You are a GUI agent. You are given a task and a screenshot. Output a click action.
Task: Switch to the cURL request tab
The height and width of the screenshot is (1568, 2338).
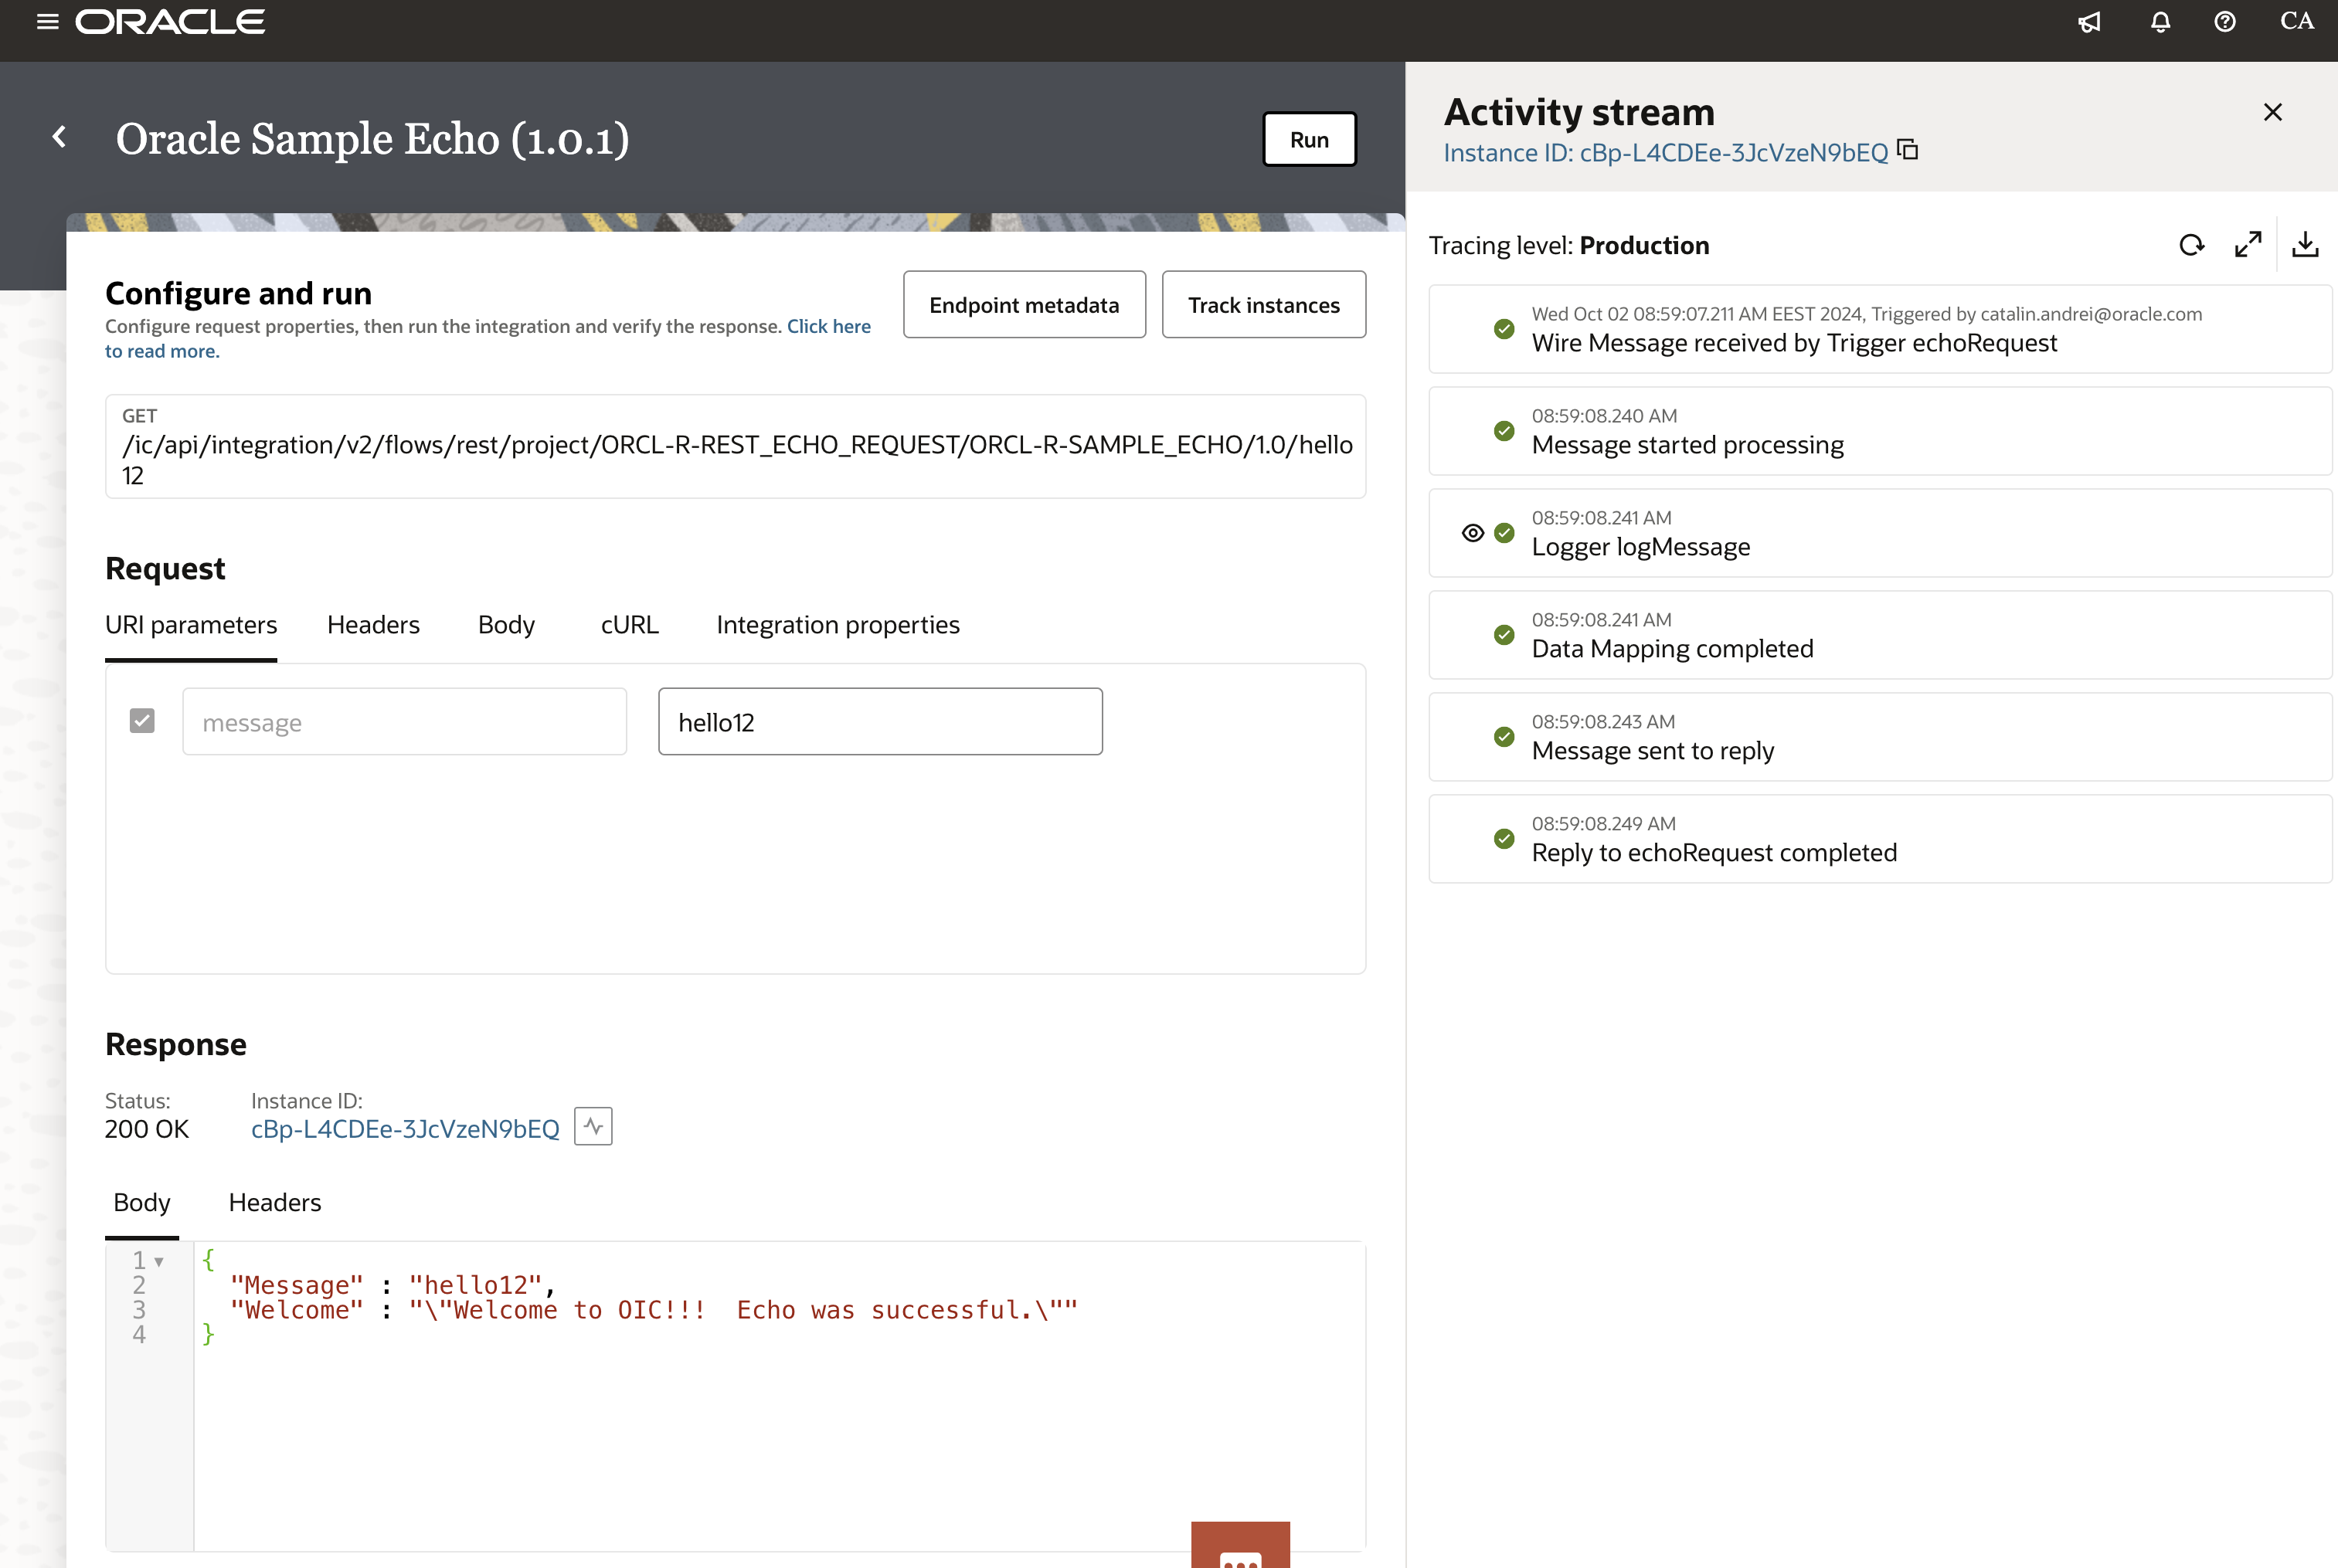[x=629, y=625]
